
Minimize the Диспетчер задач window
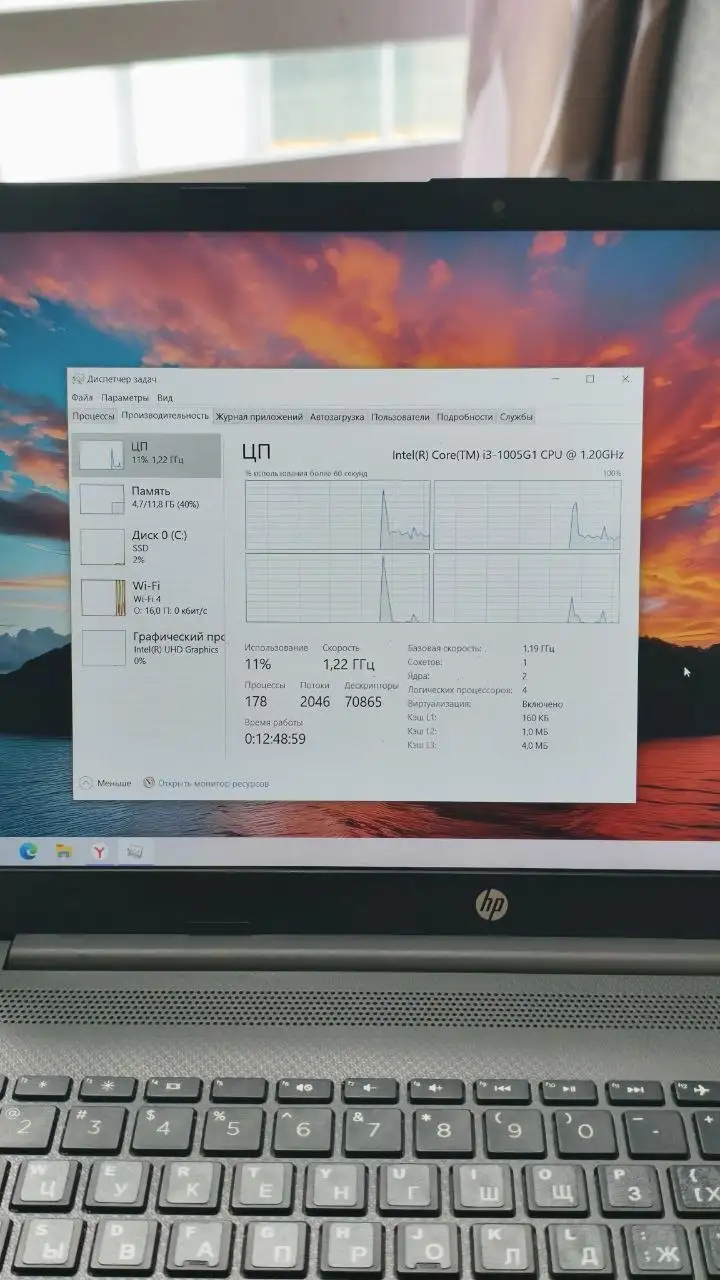coord(555,379)
